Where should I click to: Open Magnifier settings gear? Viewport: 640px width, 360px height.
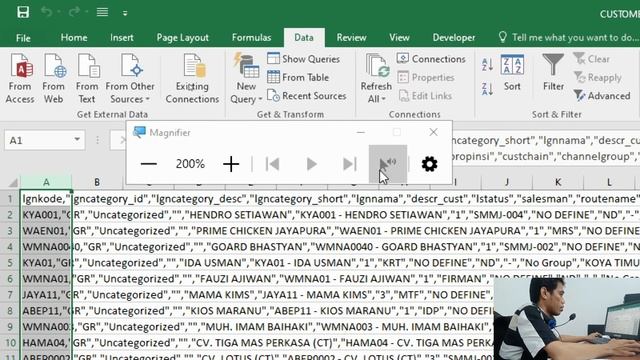tap(429, 164)
